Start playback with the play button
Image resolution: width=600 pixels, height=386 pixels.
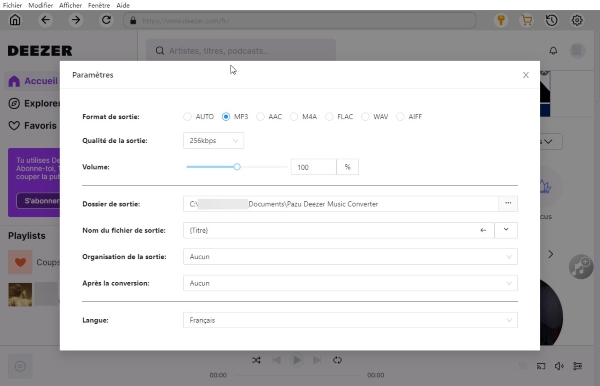[x=297, y=360]
